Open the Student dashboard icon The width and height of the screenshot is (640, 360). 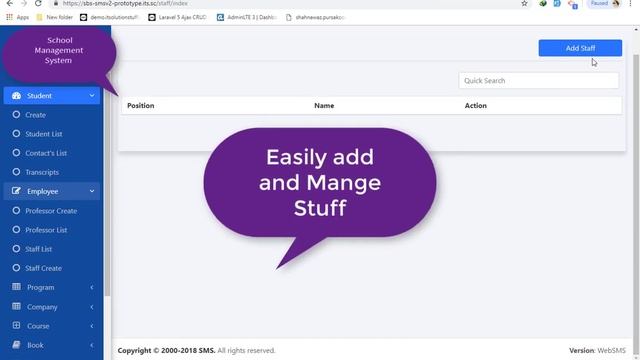(16, 96)
